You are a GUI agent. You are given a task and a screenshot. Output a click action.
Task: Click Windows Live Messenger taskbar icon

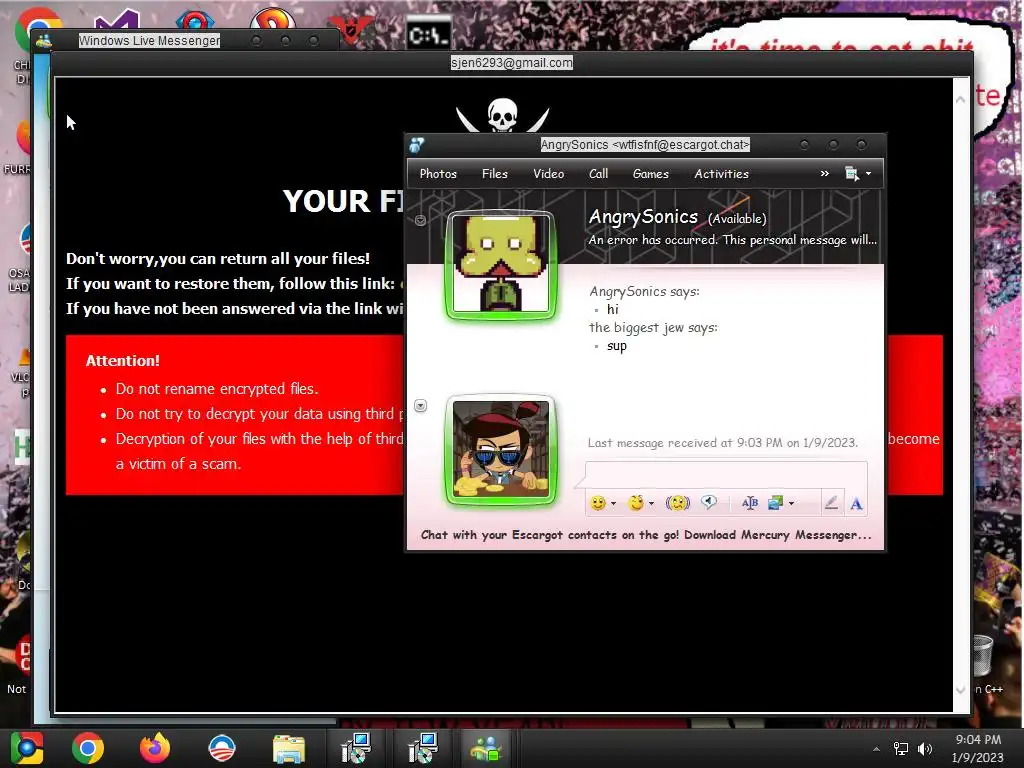click(486, 748)
